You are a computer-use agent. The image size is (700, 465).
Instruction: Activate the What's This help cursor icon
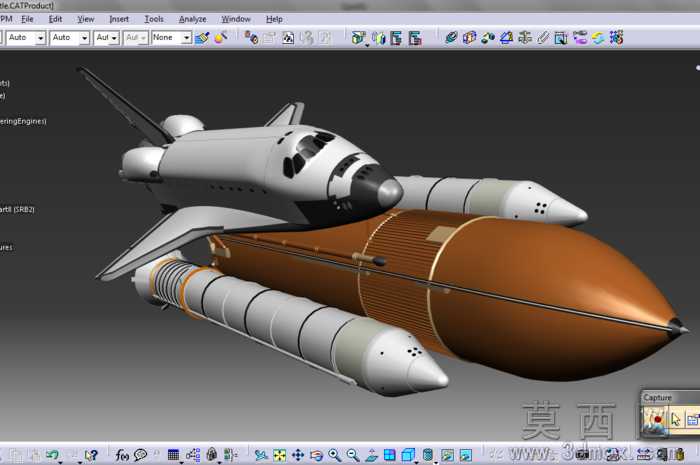pos(91,455)
